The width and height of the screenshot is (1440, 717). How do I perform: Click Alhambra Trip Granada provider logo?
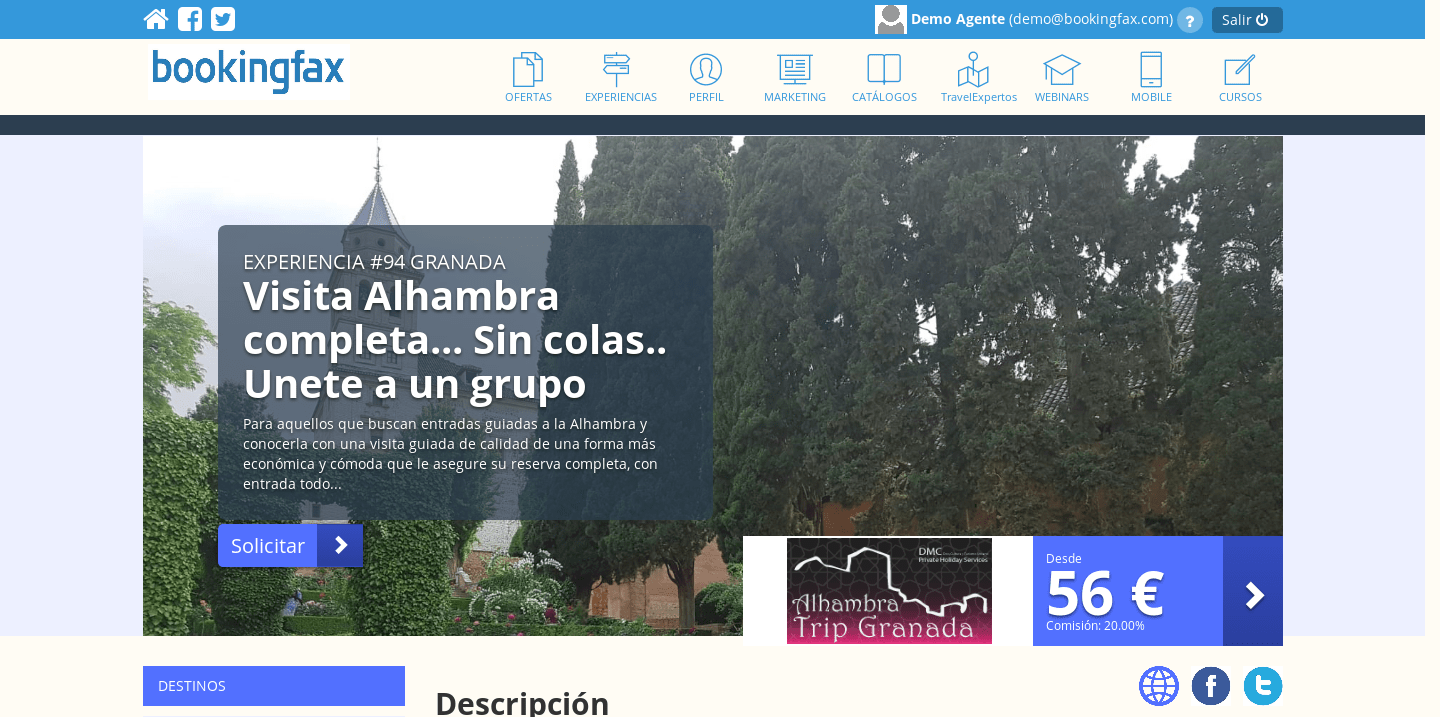coord(889,590)
